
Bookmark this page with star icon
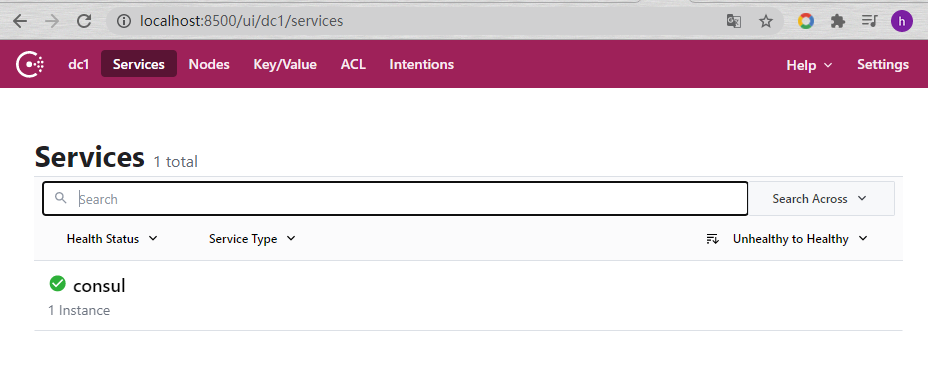[x=766, y=21]
